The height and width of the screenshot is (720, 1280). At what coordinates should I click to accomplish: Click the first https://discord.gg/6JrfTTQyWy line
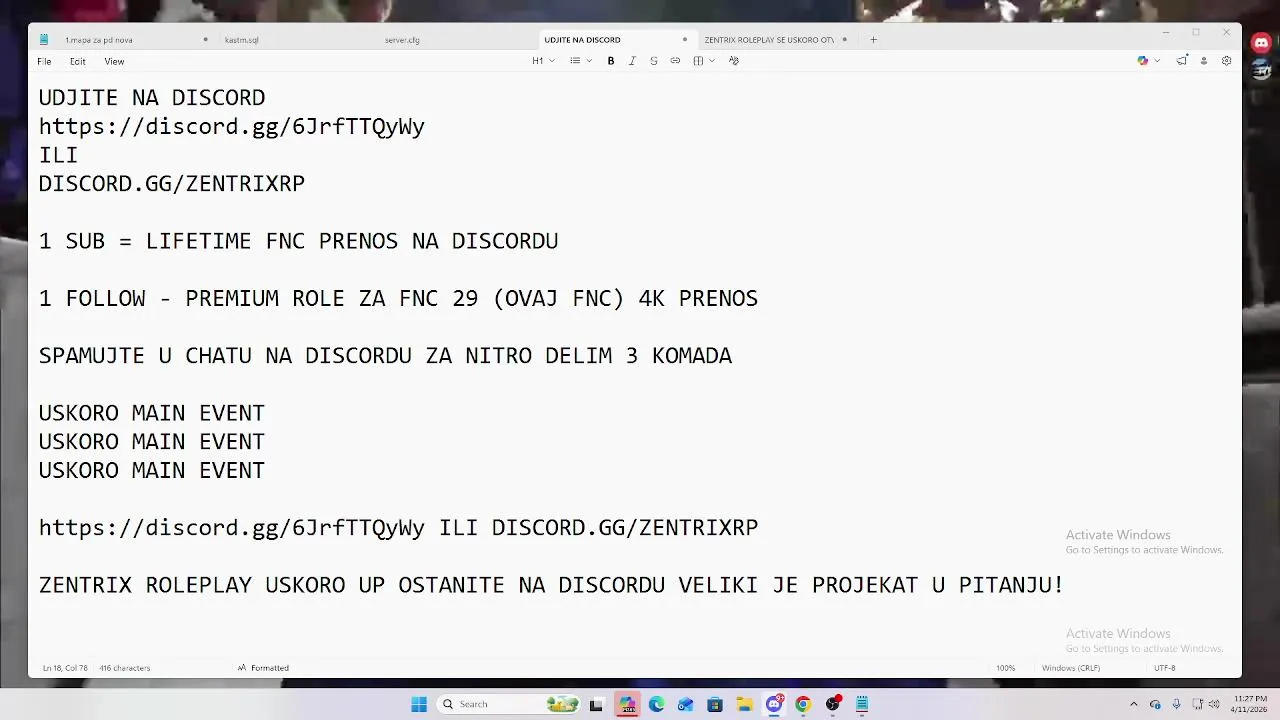(232, 127)
